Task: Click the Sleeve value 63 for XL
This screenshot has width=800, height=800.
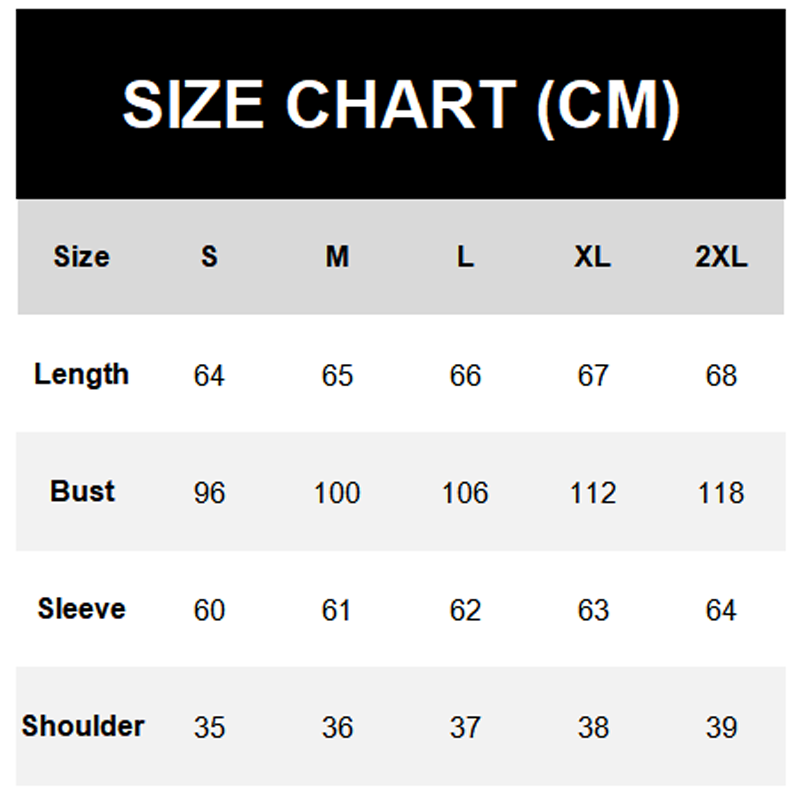Action: (x=593, y=610)
